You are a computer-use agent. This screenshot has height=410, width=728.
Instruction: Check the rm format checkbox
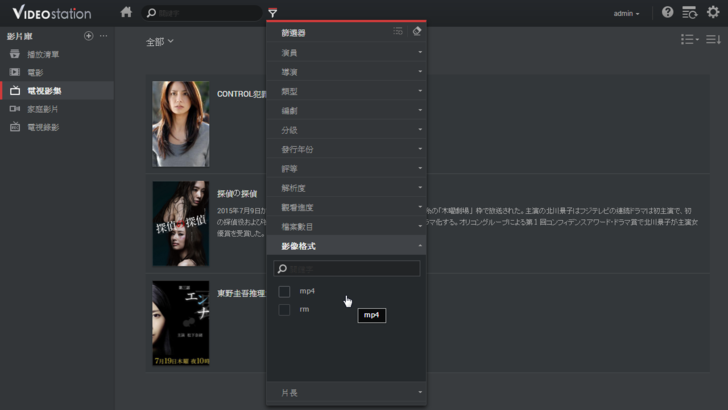tap(285, 310)
